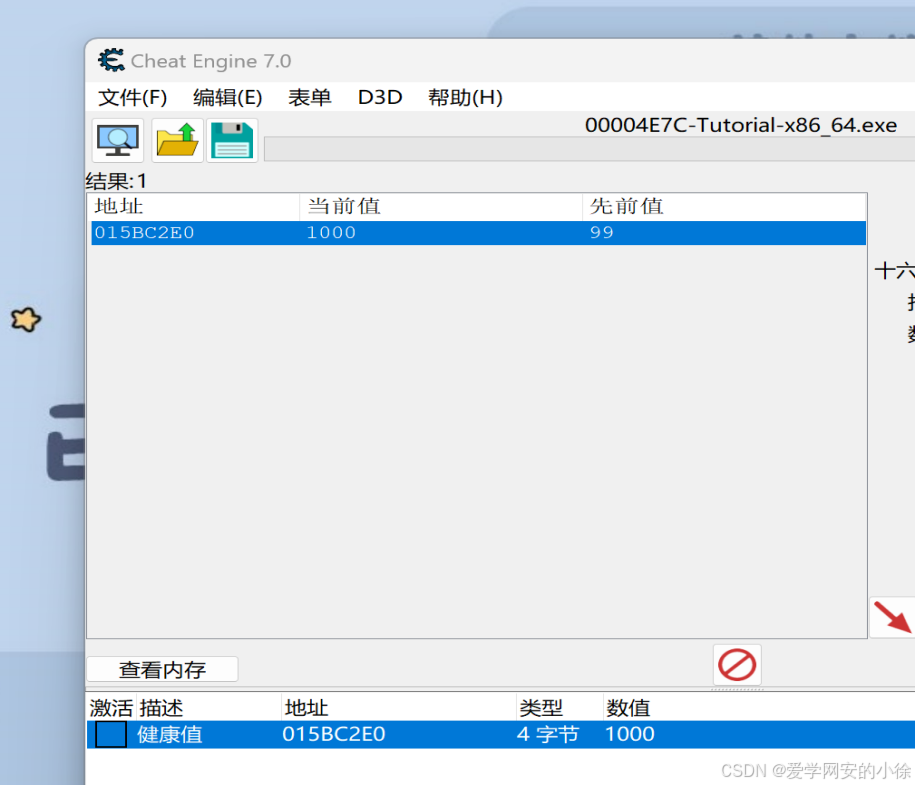This screenshot has width=915, height=786.
Task: Open the 表单 menu
Action: (309, 97)
